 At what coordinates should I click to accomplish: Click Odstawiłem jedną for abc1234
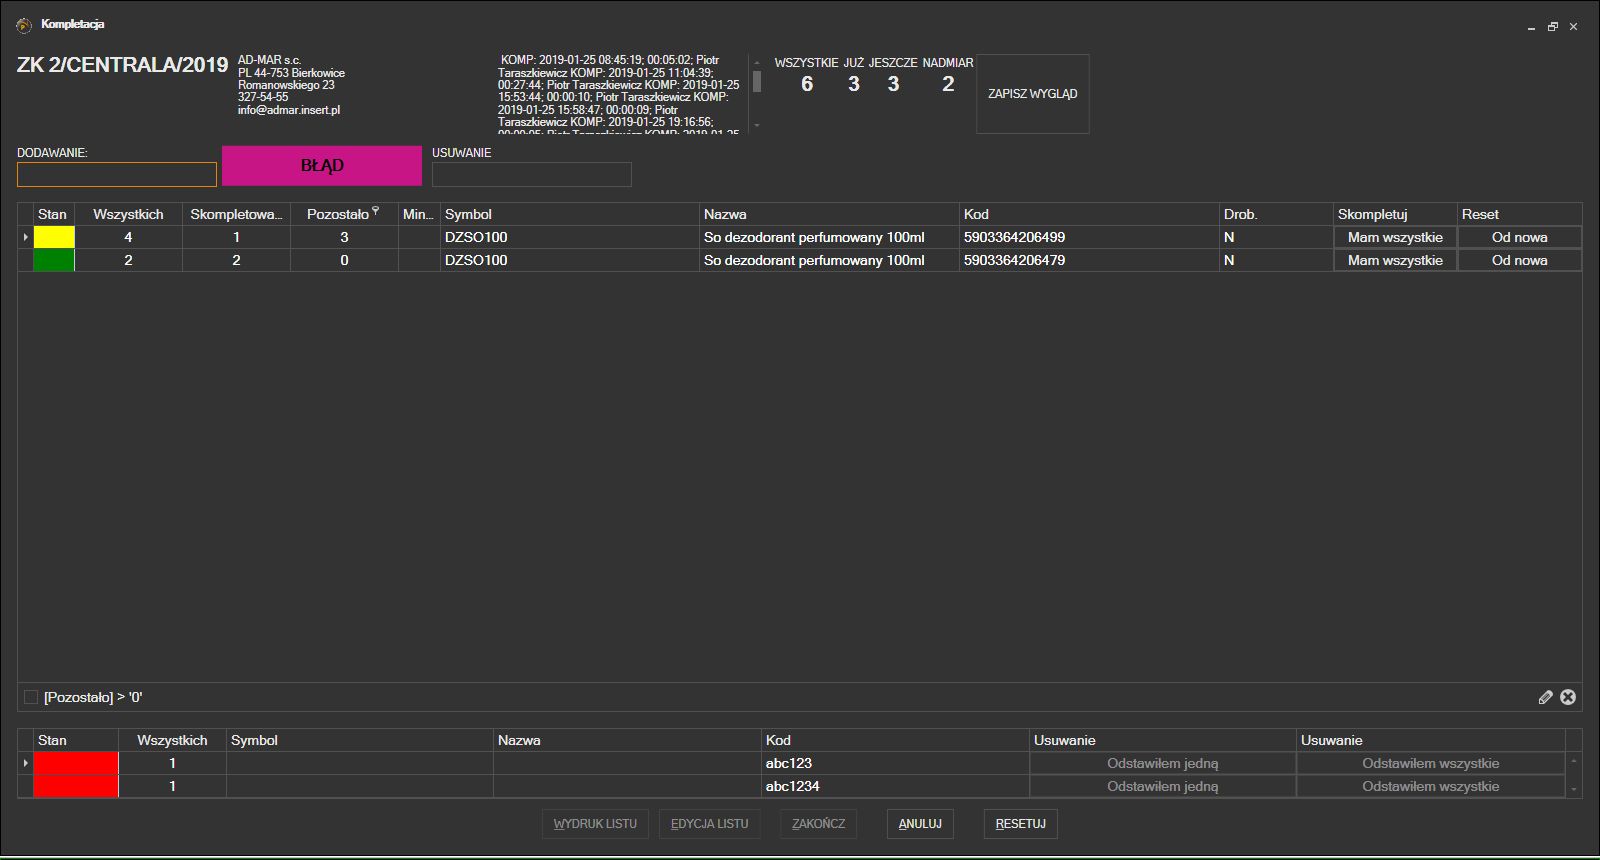tap(1162, 786)
